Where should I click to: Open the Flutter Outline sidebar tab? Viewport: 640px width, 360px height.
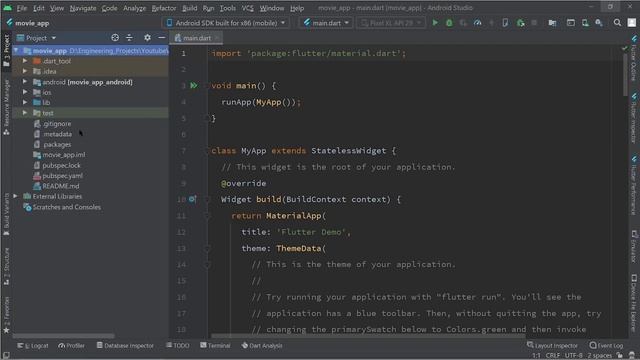[x=634, y=58]
